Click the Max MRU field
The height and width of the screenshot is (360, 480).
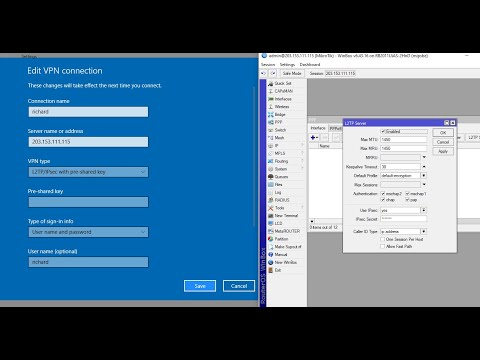tap(403, 148)
